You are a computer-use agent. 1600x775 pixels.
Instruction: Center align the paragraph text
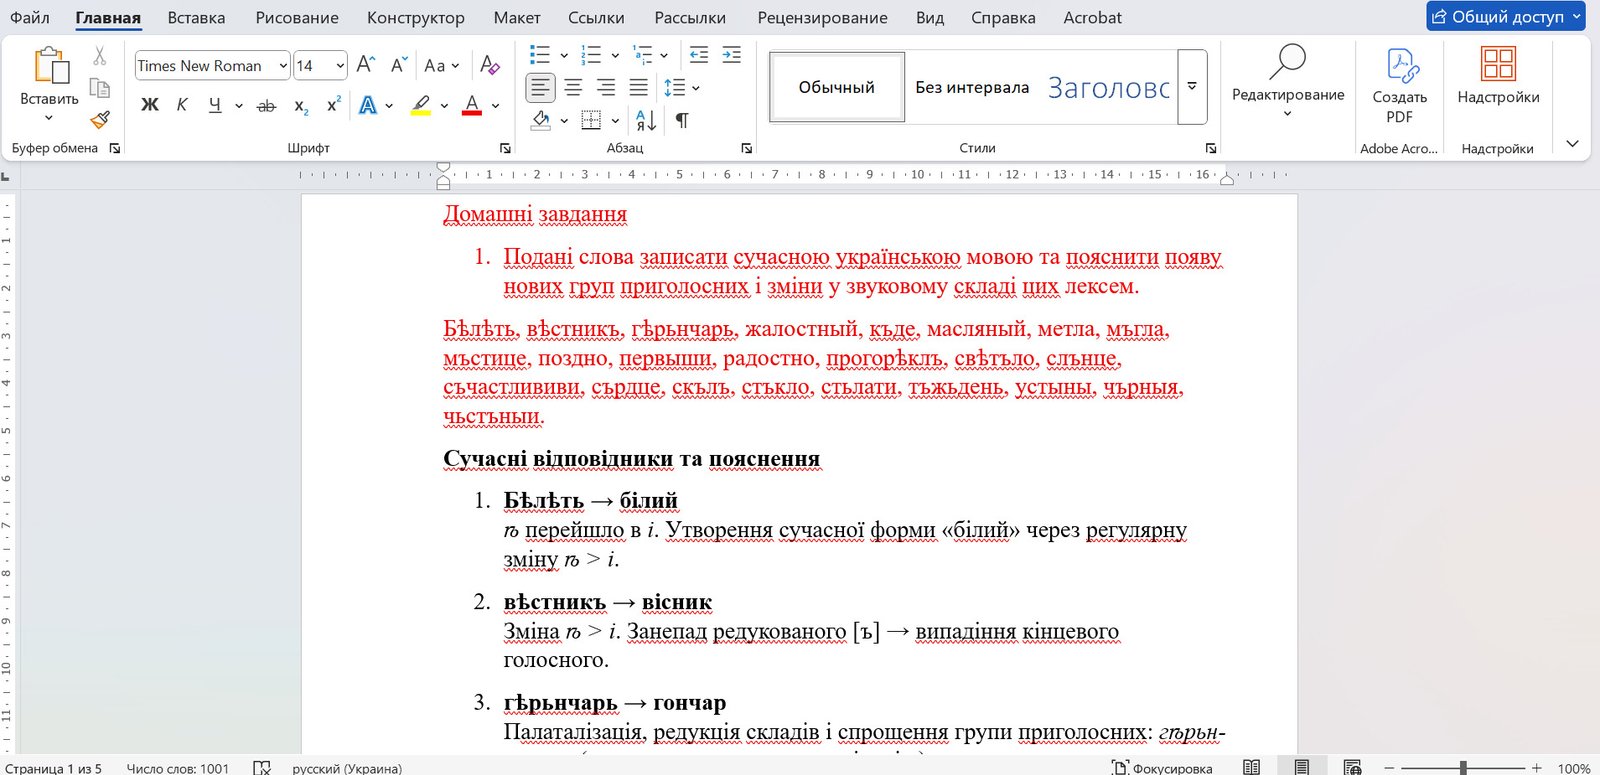(x=573, y=88)
